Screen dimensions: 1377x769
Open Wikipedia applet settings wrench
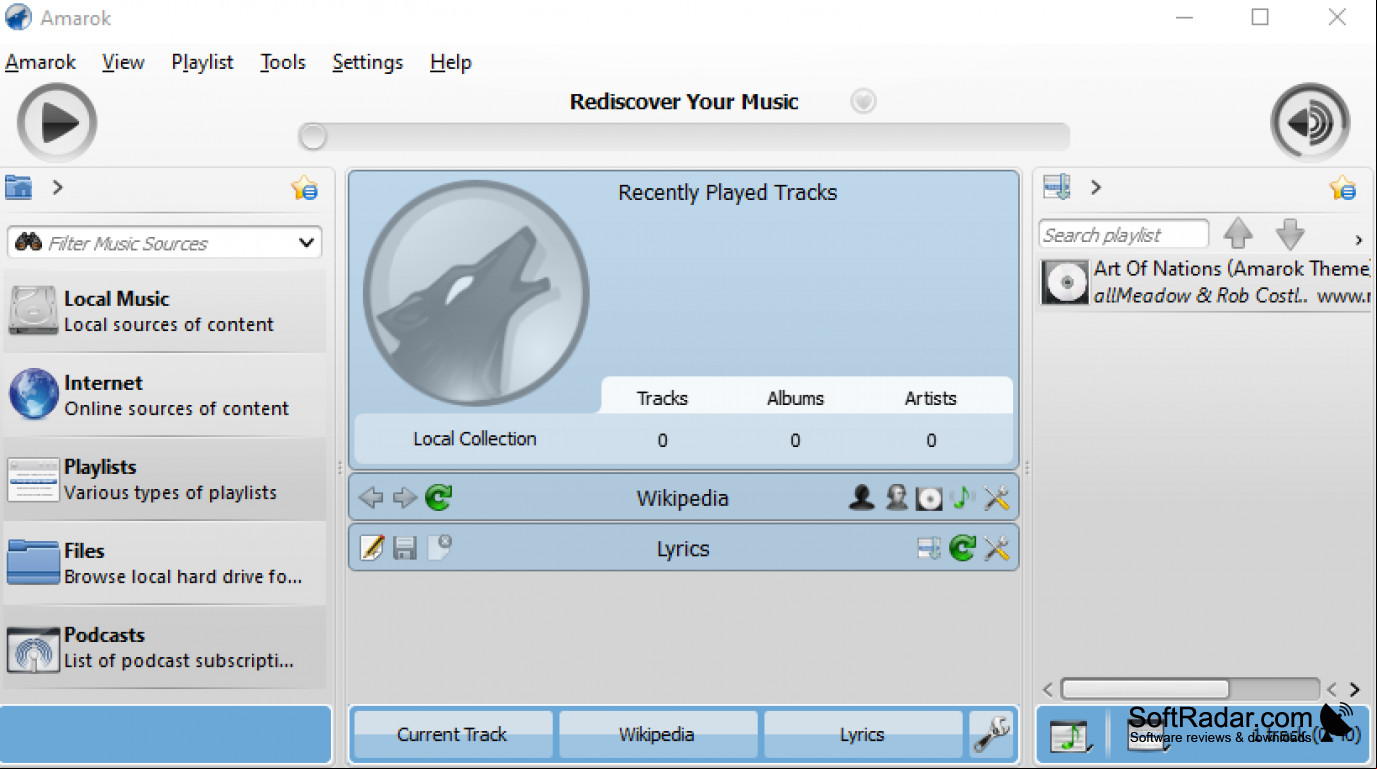point(996,497)
